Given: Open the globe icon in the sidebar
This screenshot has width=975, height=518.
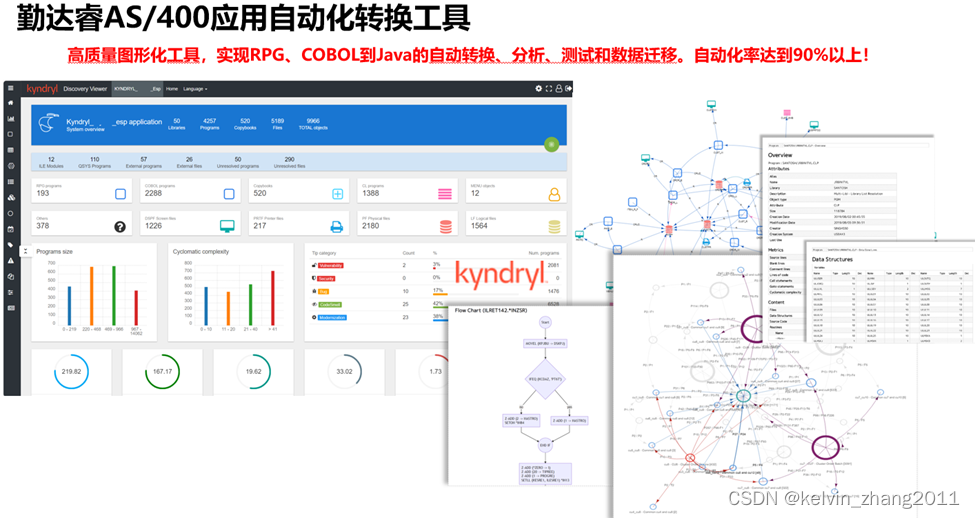Looking at the screenshot, I should pyautogui.click(x=11, y=166).
